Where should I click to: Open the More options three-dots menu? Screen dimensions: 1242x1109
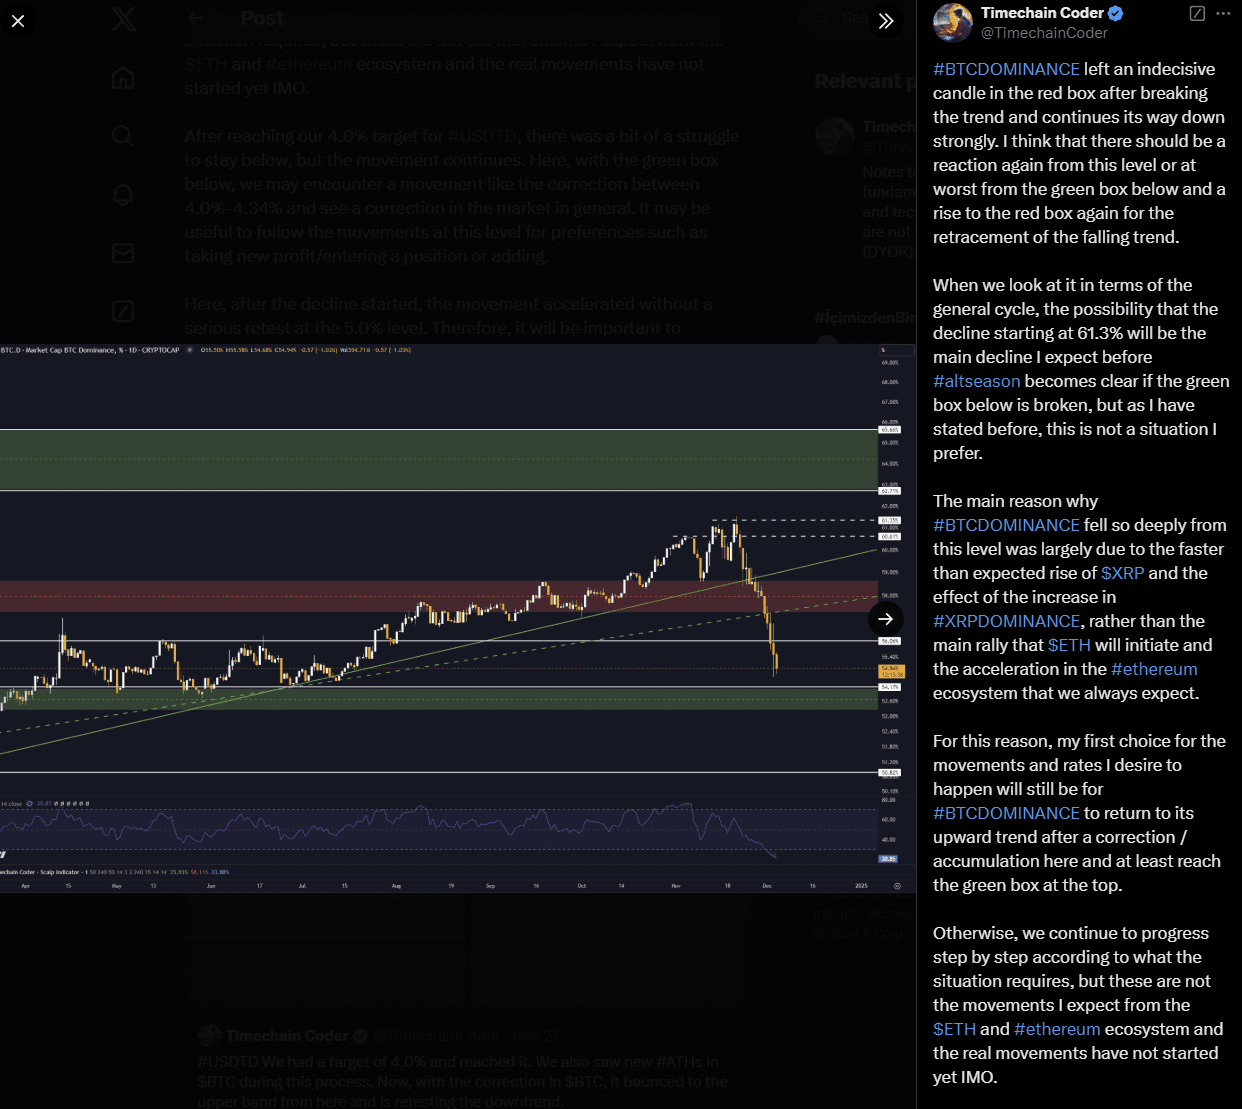[x=1224, y=13]
